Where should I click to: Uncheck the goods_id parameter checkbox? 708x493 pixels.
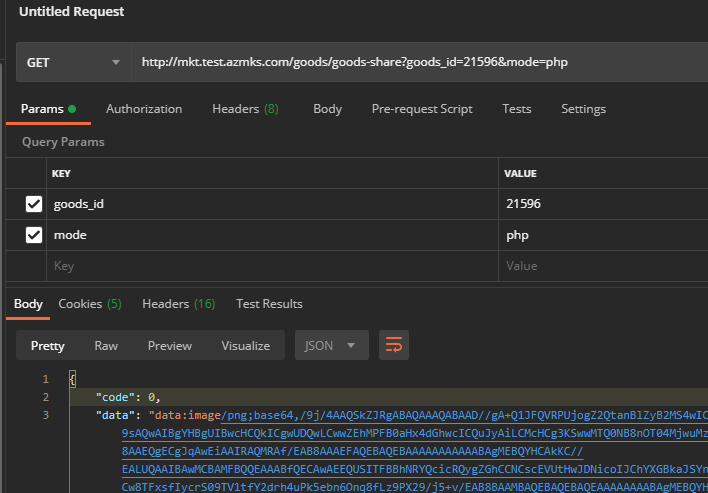(x=34, y=204)
